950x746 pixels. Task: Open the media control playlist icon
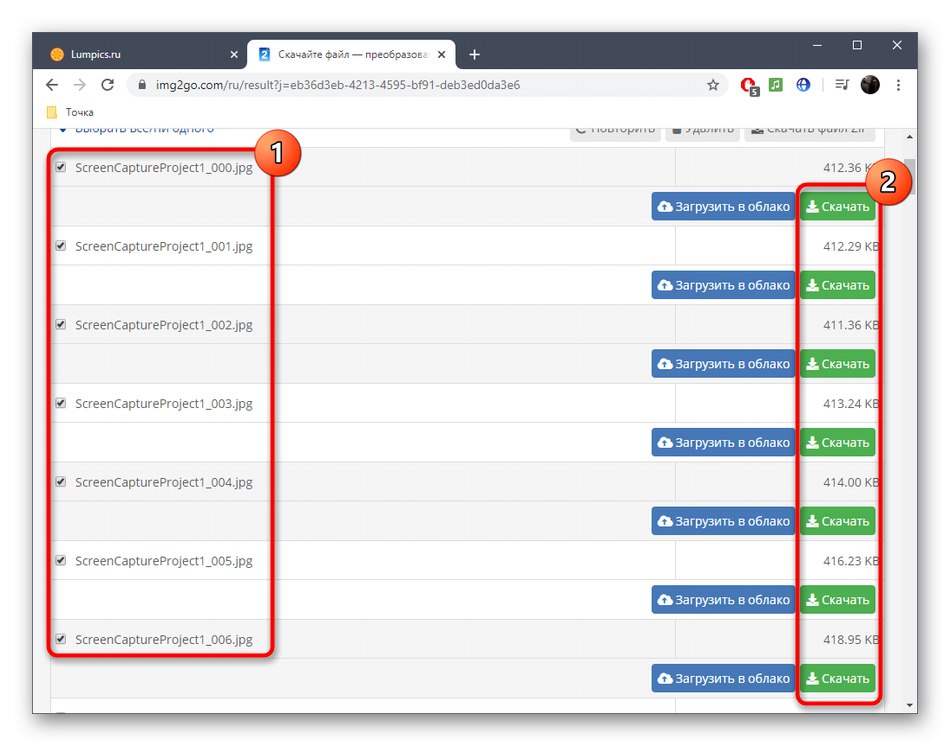click(x=842, y=85)
